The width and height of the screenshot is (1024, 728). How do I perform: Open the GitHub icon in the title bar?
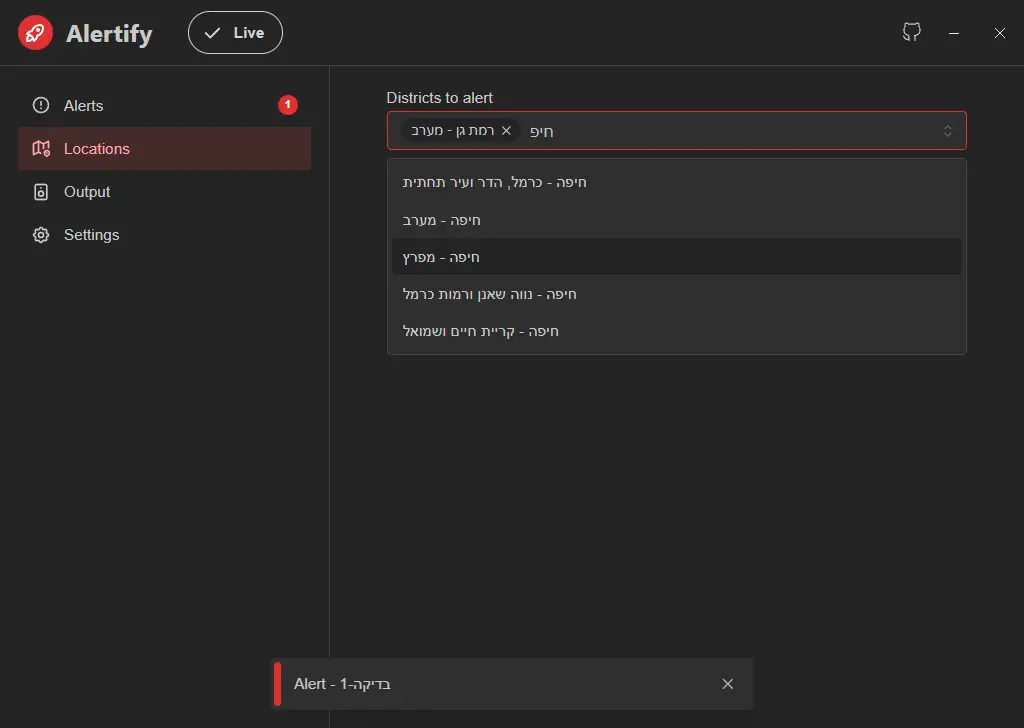coord(911,32)
